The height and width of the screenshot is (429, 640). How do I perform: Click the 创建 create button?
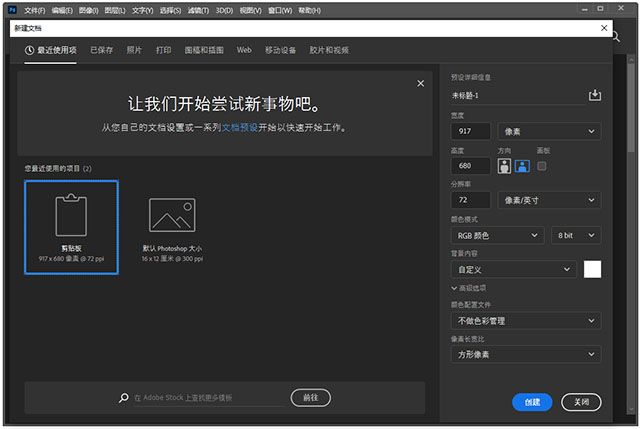[x=532, y=402]
